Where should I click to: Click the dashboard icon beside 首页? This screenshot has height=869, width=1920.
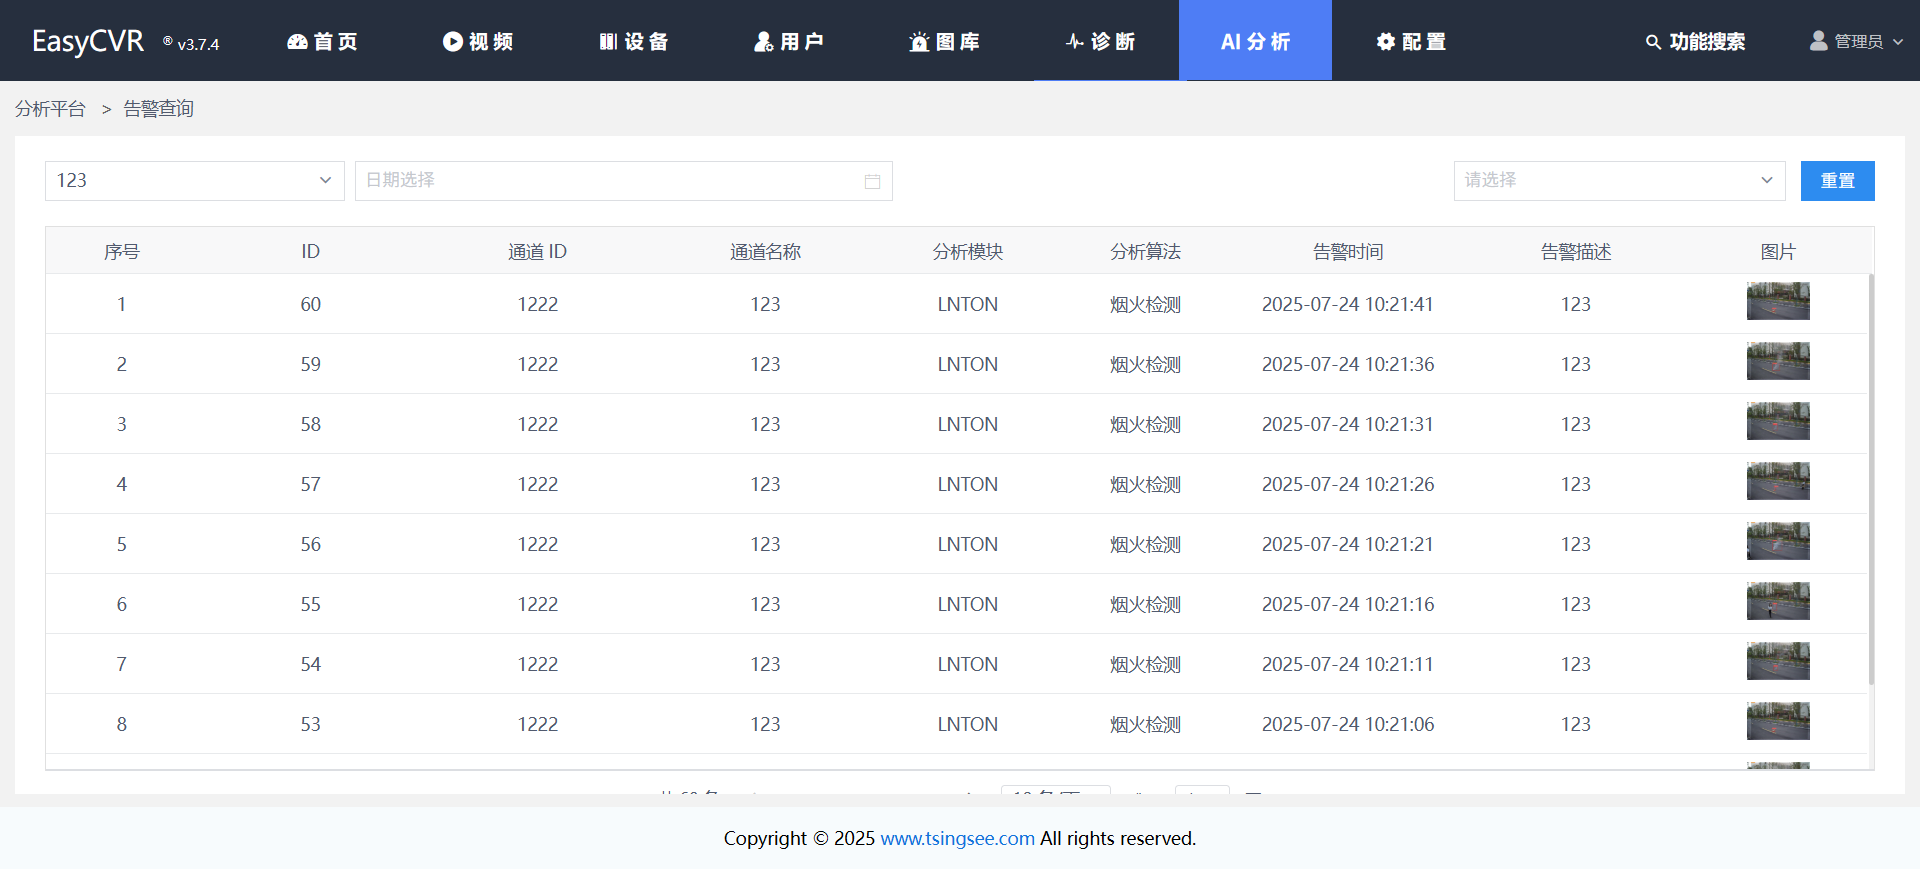[297, 42]
